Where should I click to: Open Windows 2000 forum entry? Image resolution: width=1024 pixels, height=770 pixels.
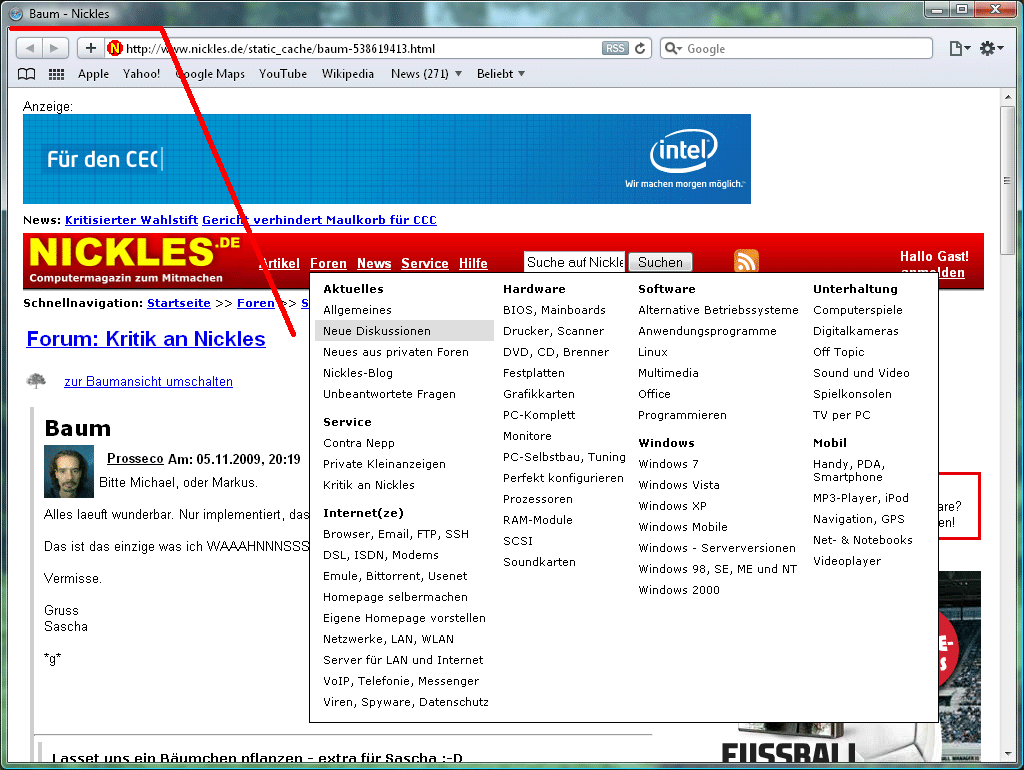679,590
